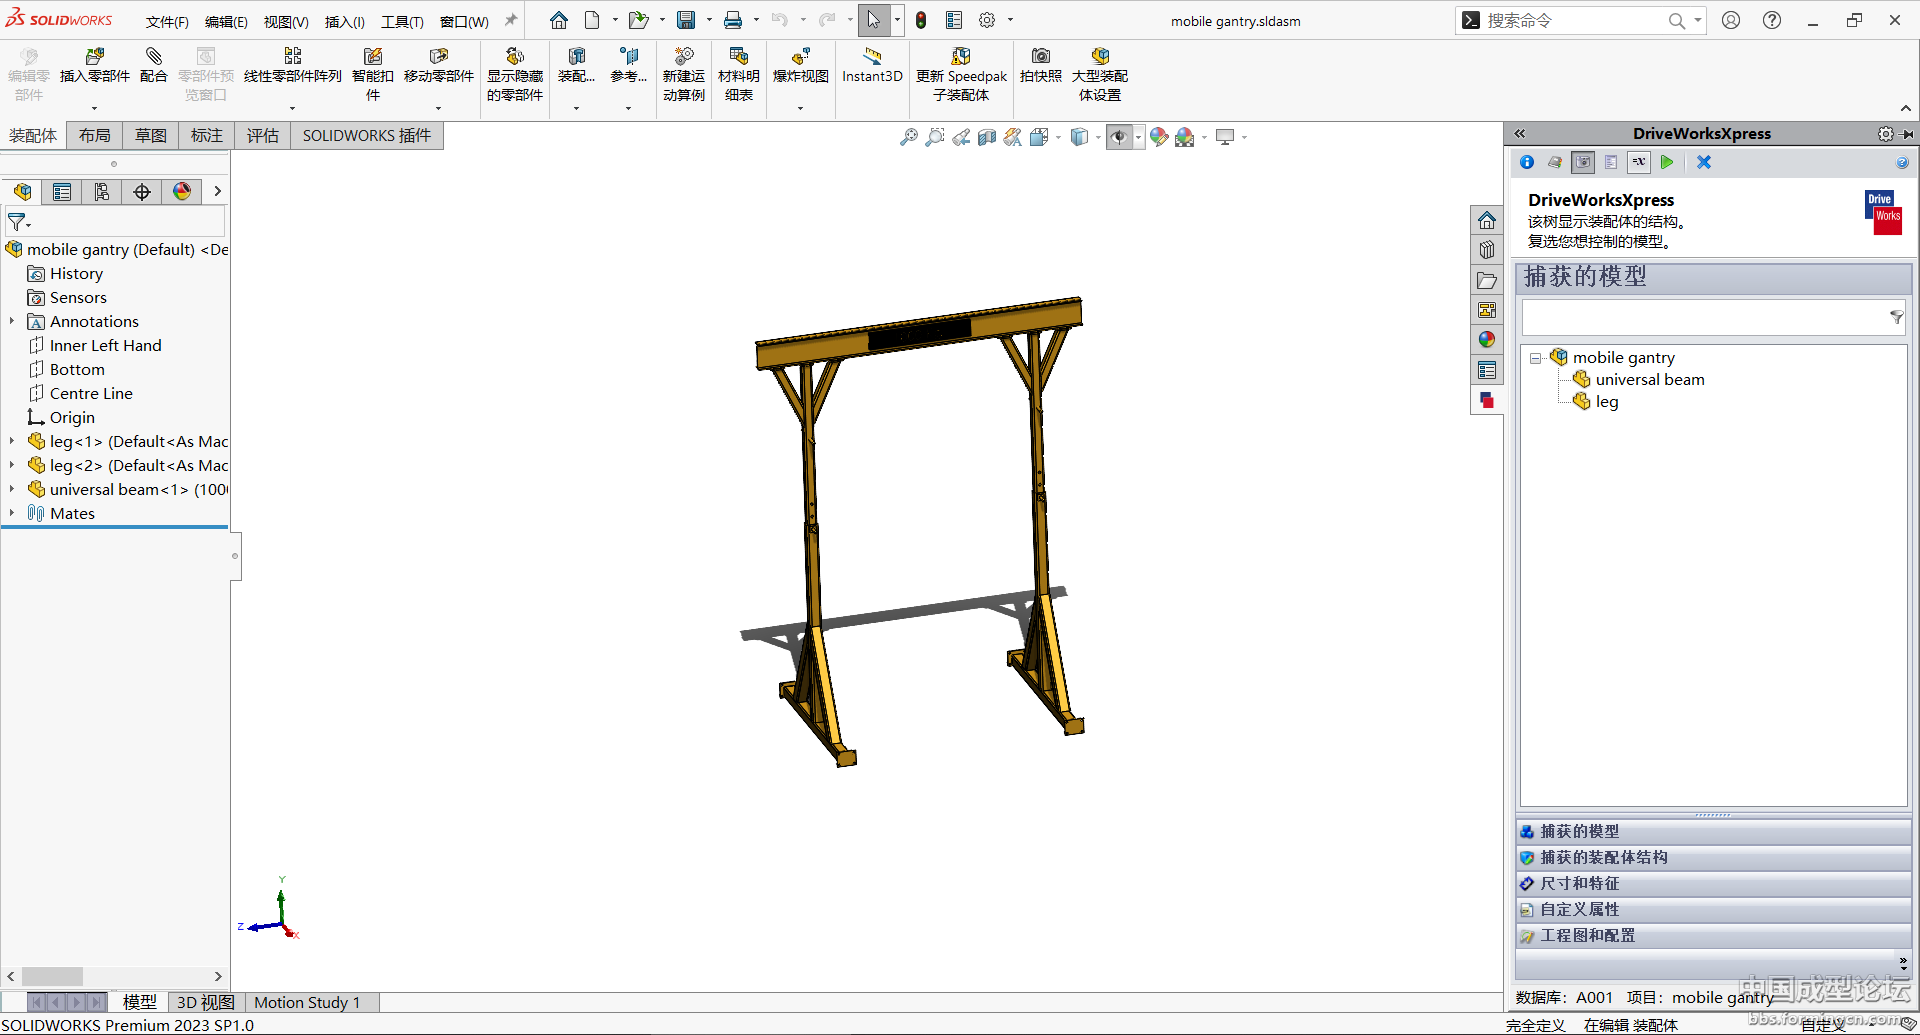The width and height of the screenshot is (1920, 1035).
Task: Pin the DriveWorksXpress task pane
Action: 1908,134
